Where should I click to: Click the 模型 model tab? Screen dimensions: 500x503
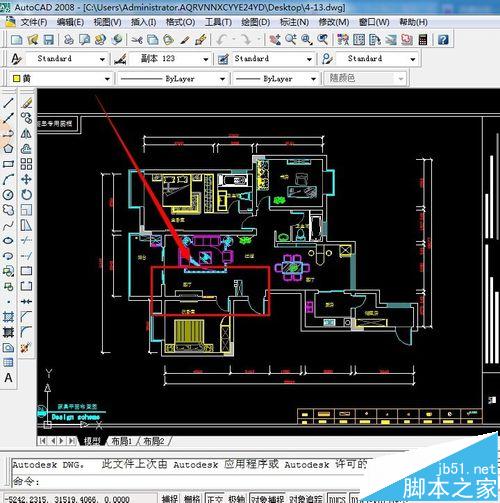(x=92, y=441)
